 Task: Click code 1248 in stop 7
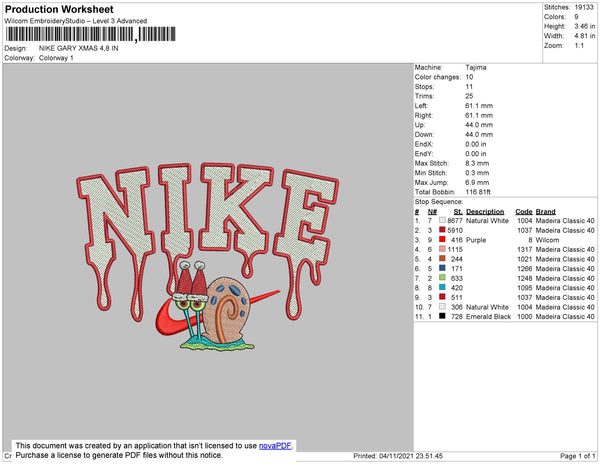(x=525, y=278)
